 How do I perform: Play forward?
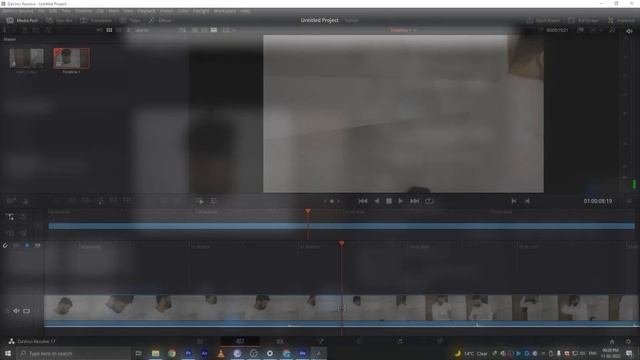pyautogui.click(x=400, y=201)
